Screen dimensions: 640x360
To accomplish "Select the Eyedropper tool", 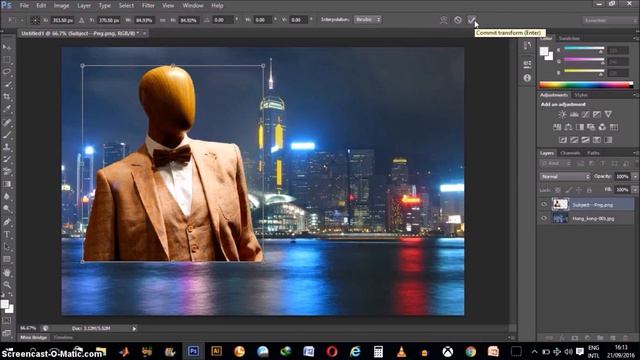I will click(7, 109).
